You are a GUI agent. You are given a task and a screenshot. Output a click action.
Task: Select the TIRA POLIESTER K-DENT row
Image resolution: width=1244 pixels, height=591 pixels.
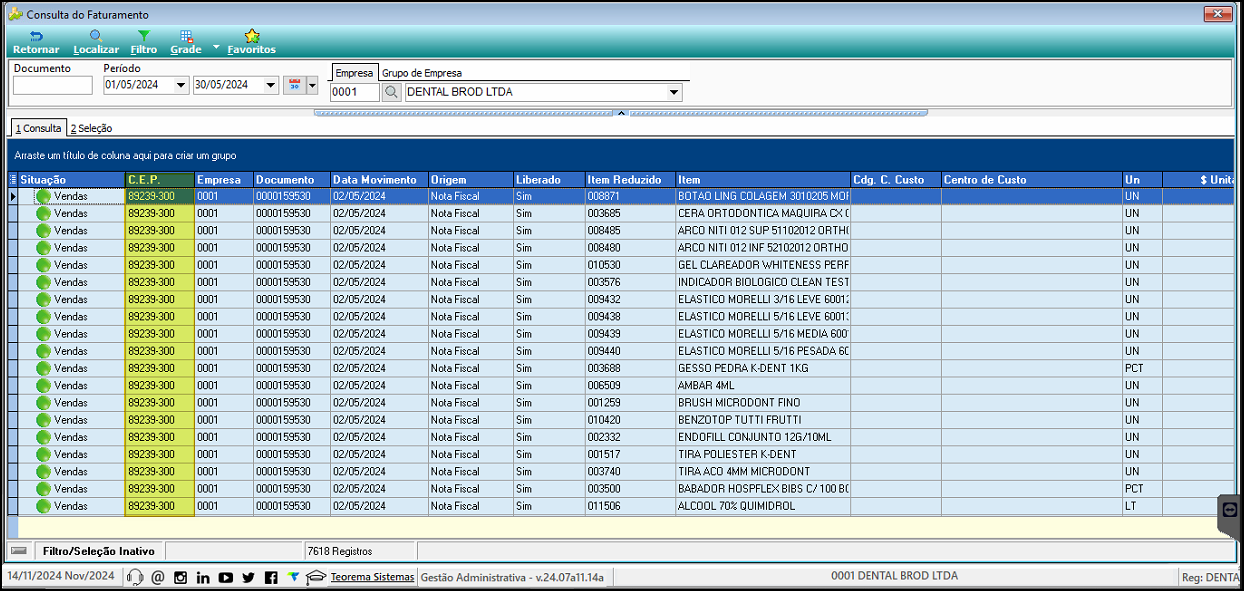pyautogui.click(x=620, y=454)
